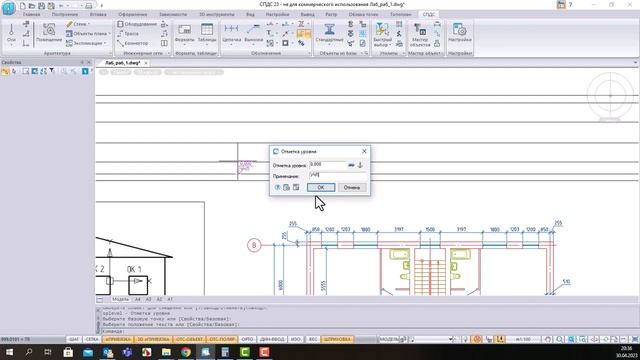Open the Построение ribbon tab

coord(64,14)
